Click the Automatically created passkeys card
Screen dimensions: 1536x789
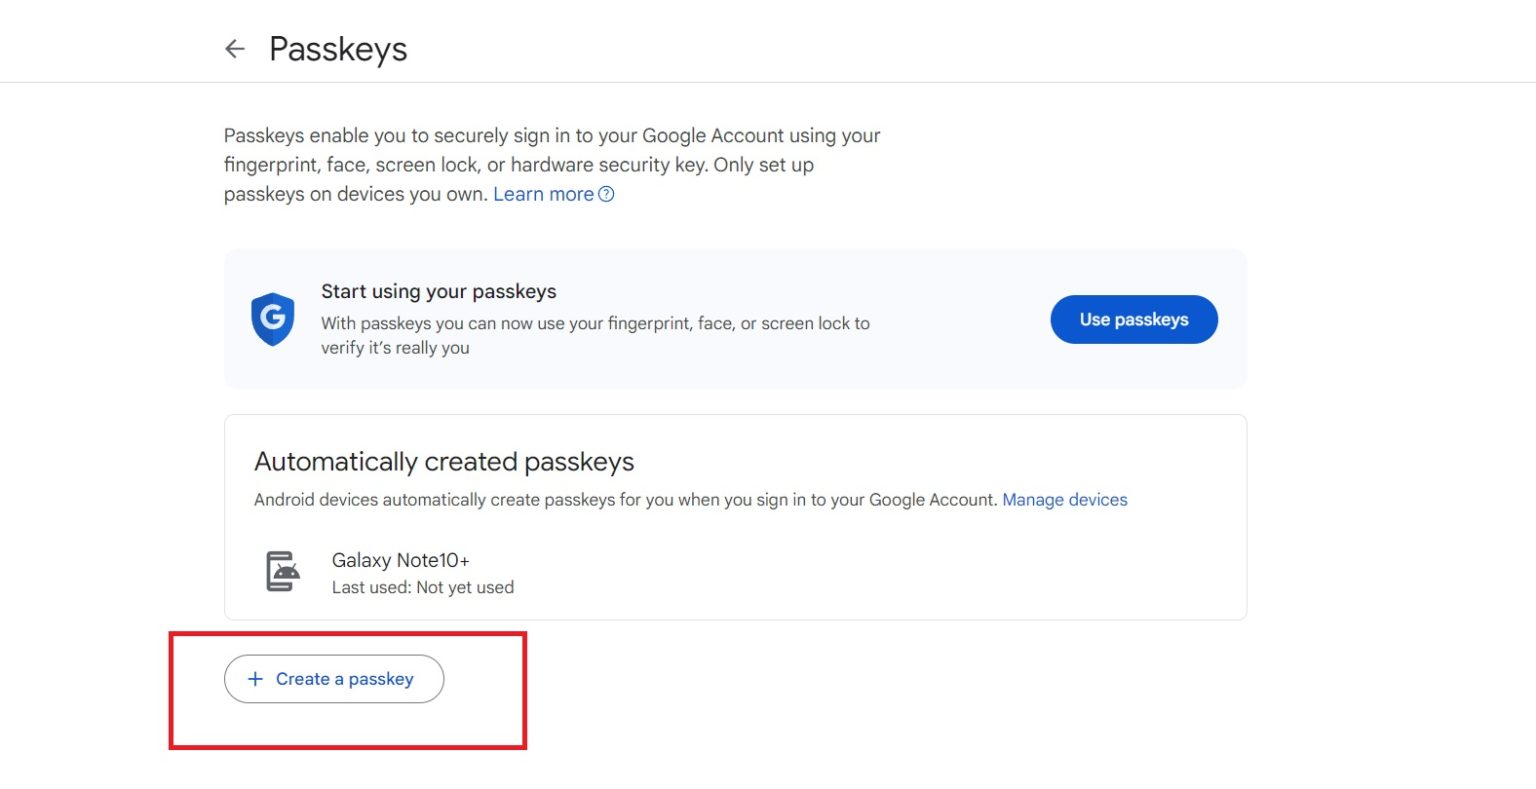735,516
